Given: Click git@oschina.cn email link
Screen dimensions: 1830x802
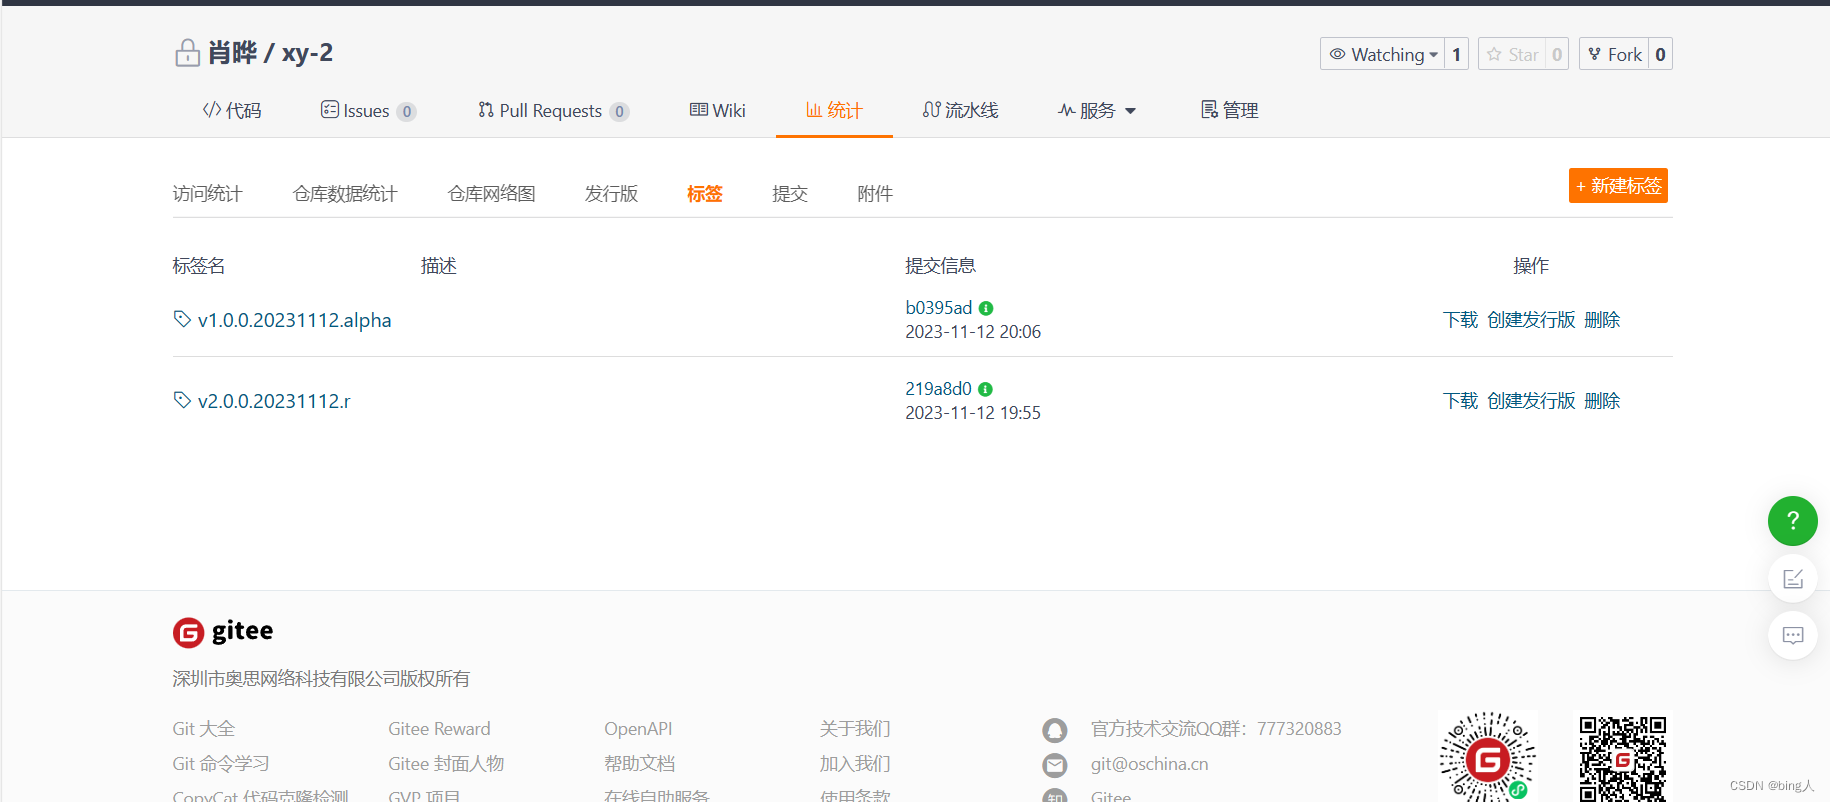Looking at the screenshot, I should (x=1149, y=764).
